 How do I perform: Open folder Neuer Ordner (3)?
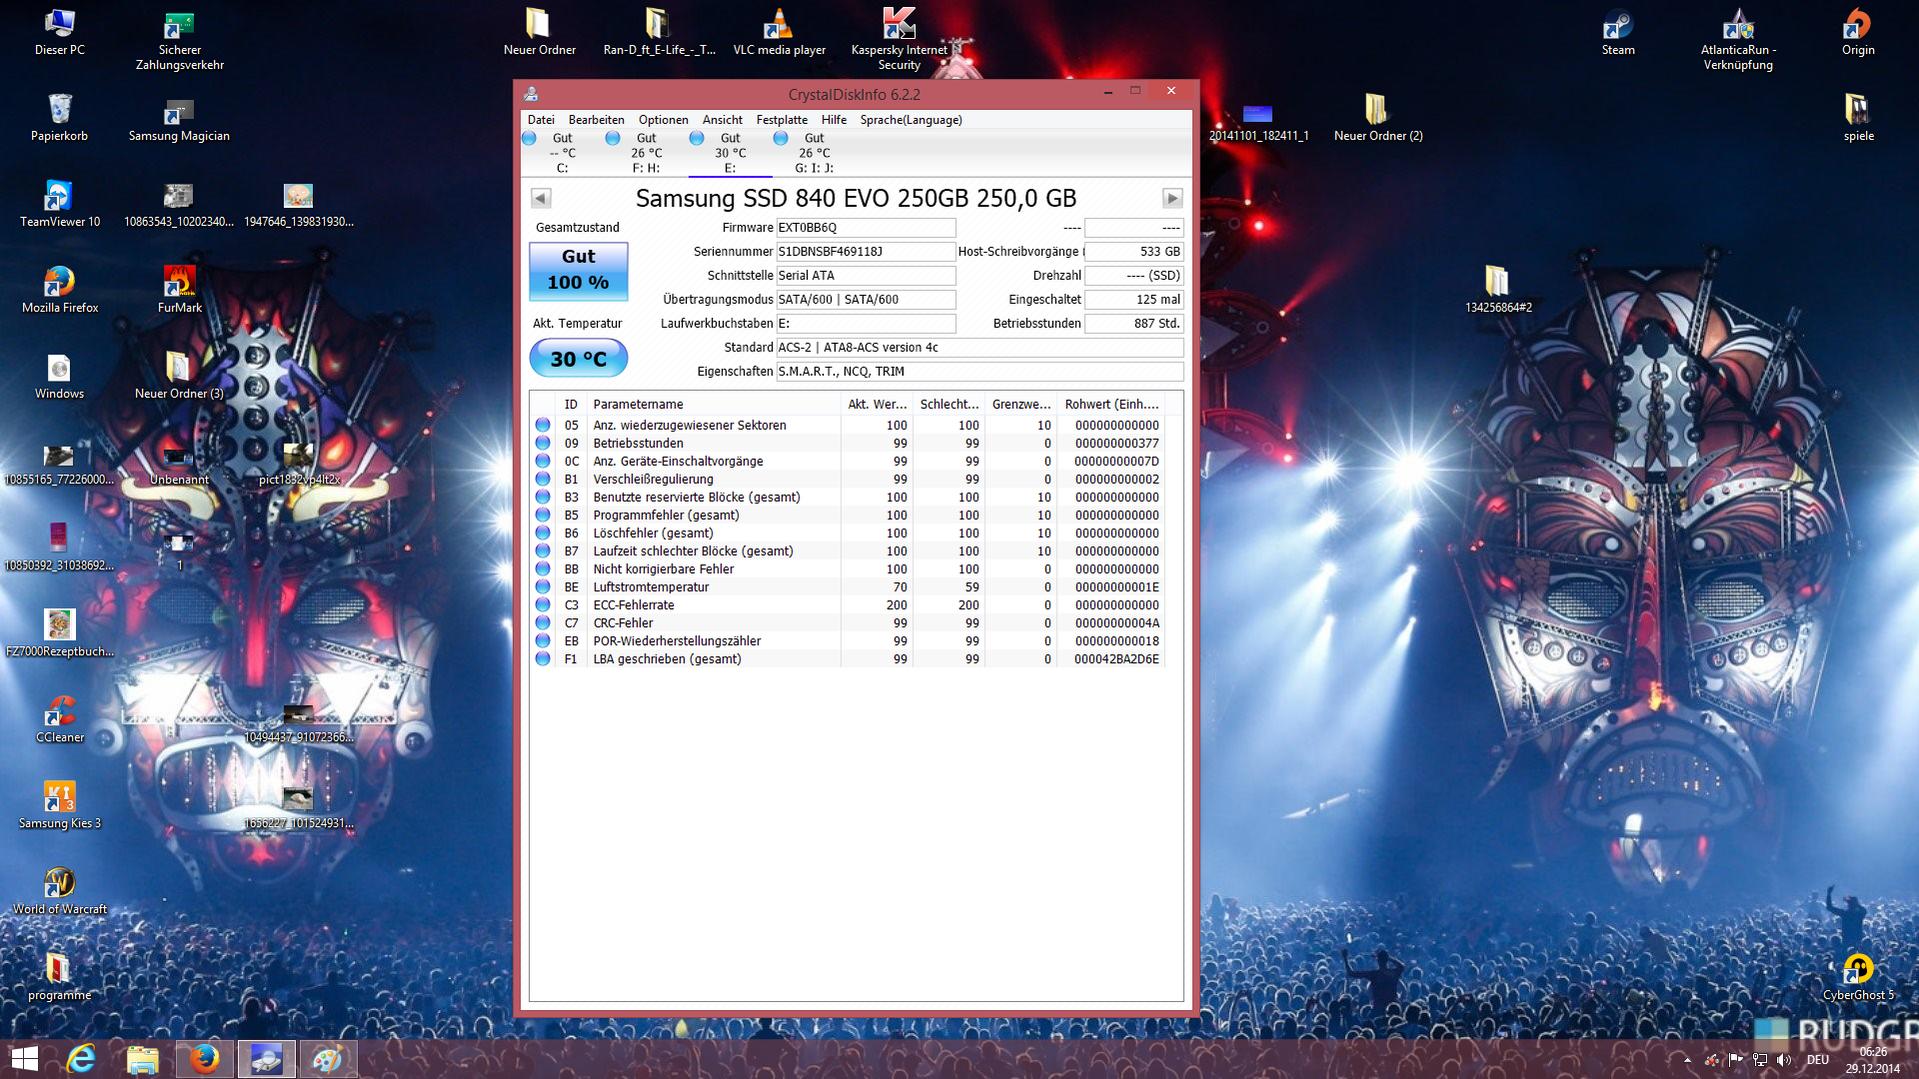pyautogui.click(x=179, y=376)
